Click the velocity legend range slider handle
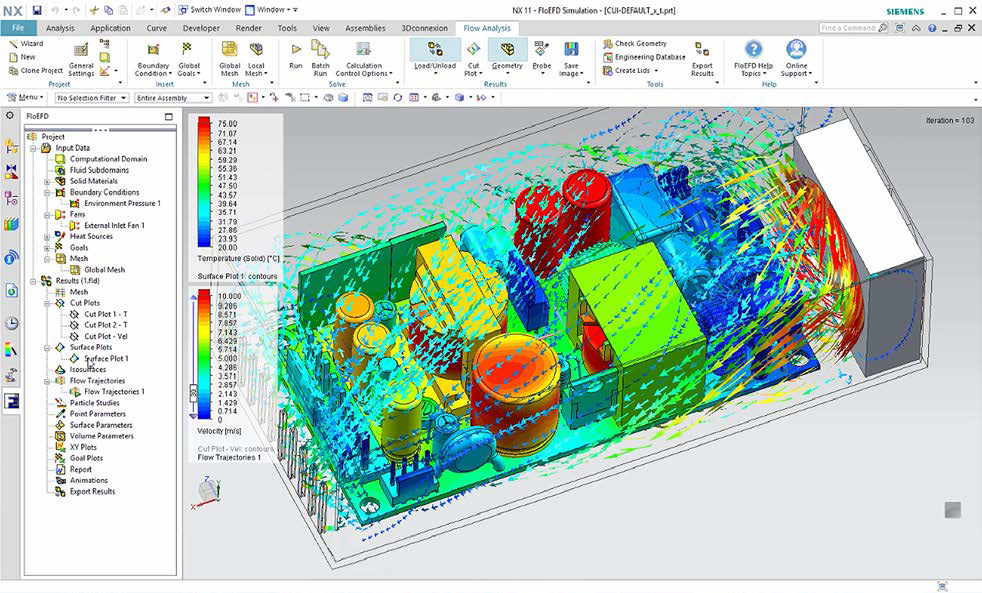This screenshot has height=593, width=982. click(x=193, y=394)
